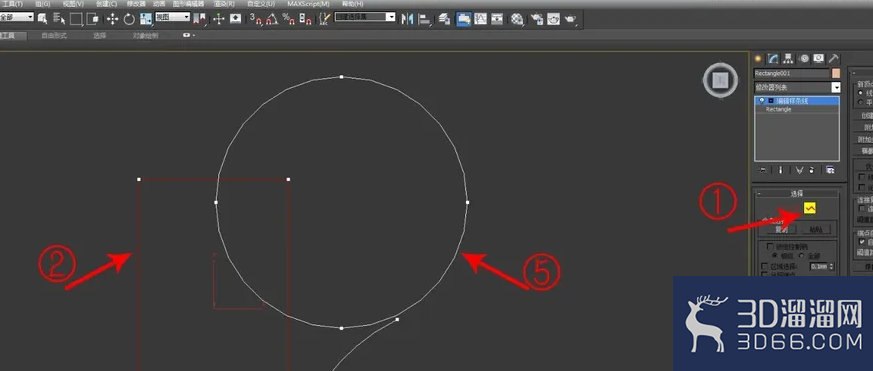
Task: Open the Create panel tab
Action: pyautogui.click(x=758, y=58)
